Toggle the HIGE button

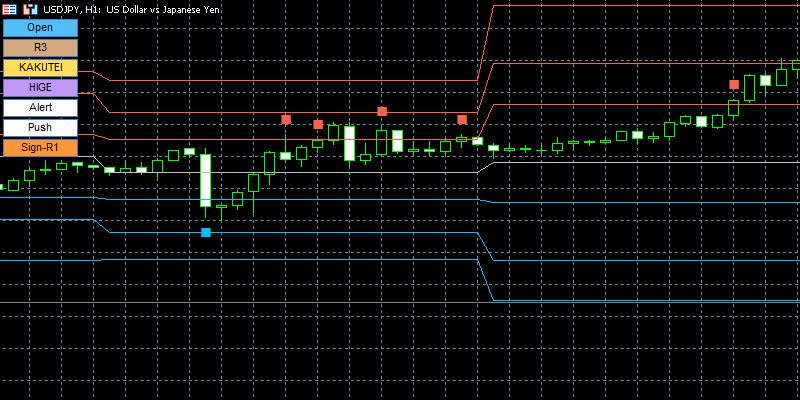(x=40, y=87)
